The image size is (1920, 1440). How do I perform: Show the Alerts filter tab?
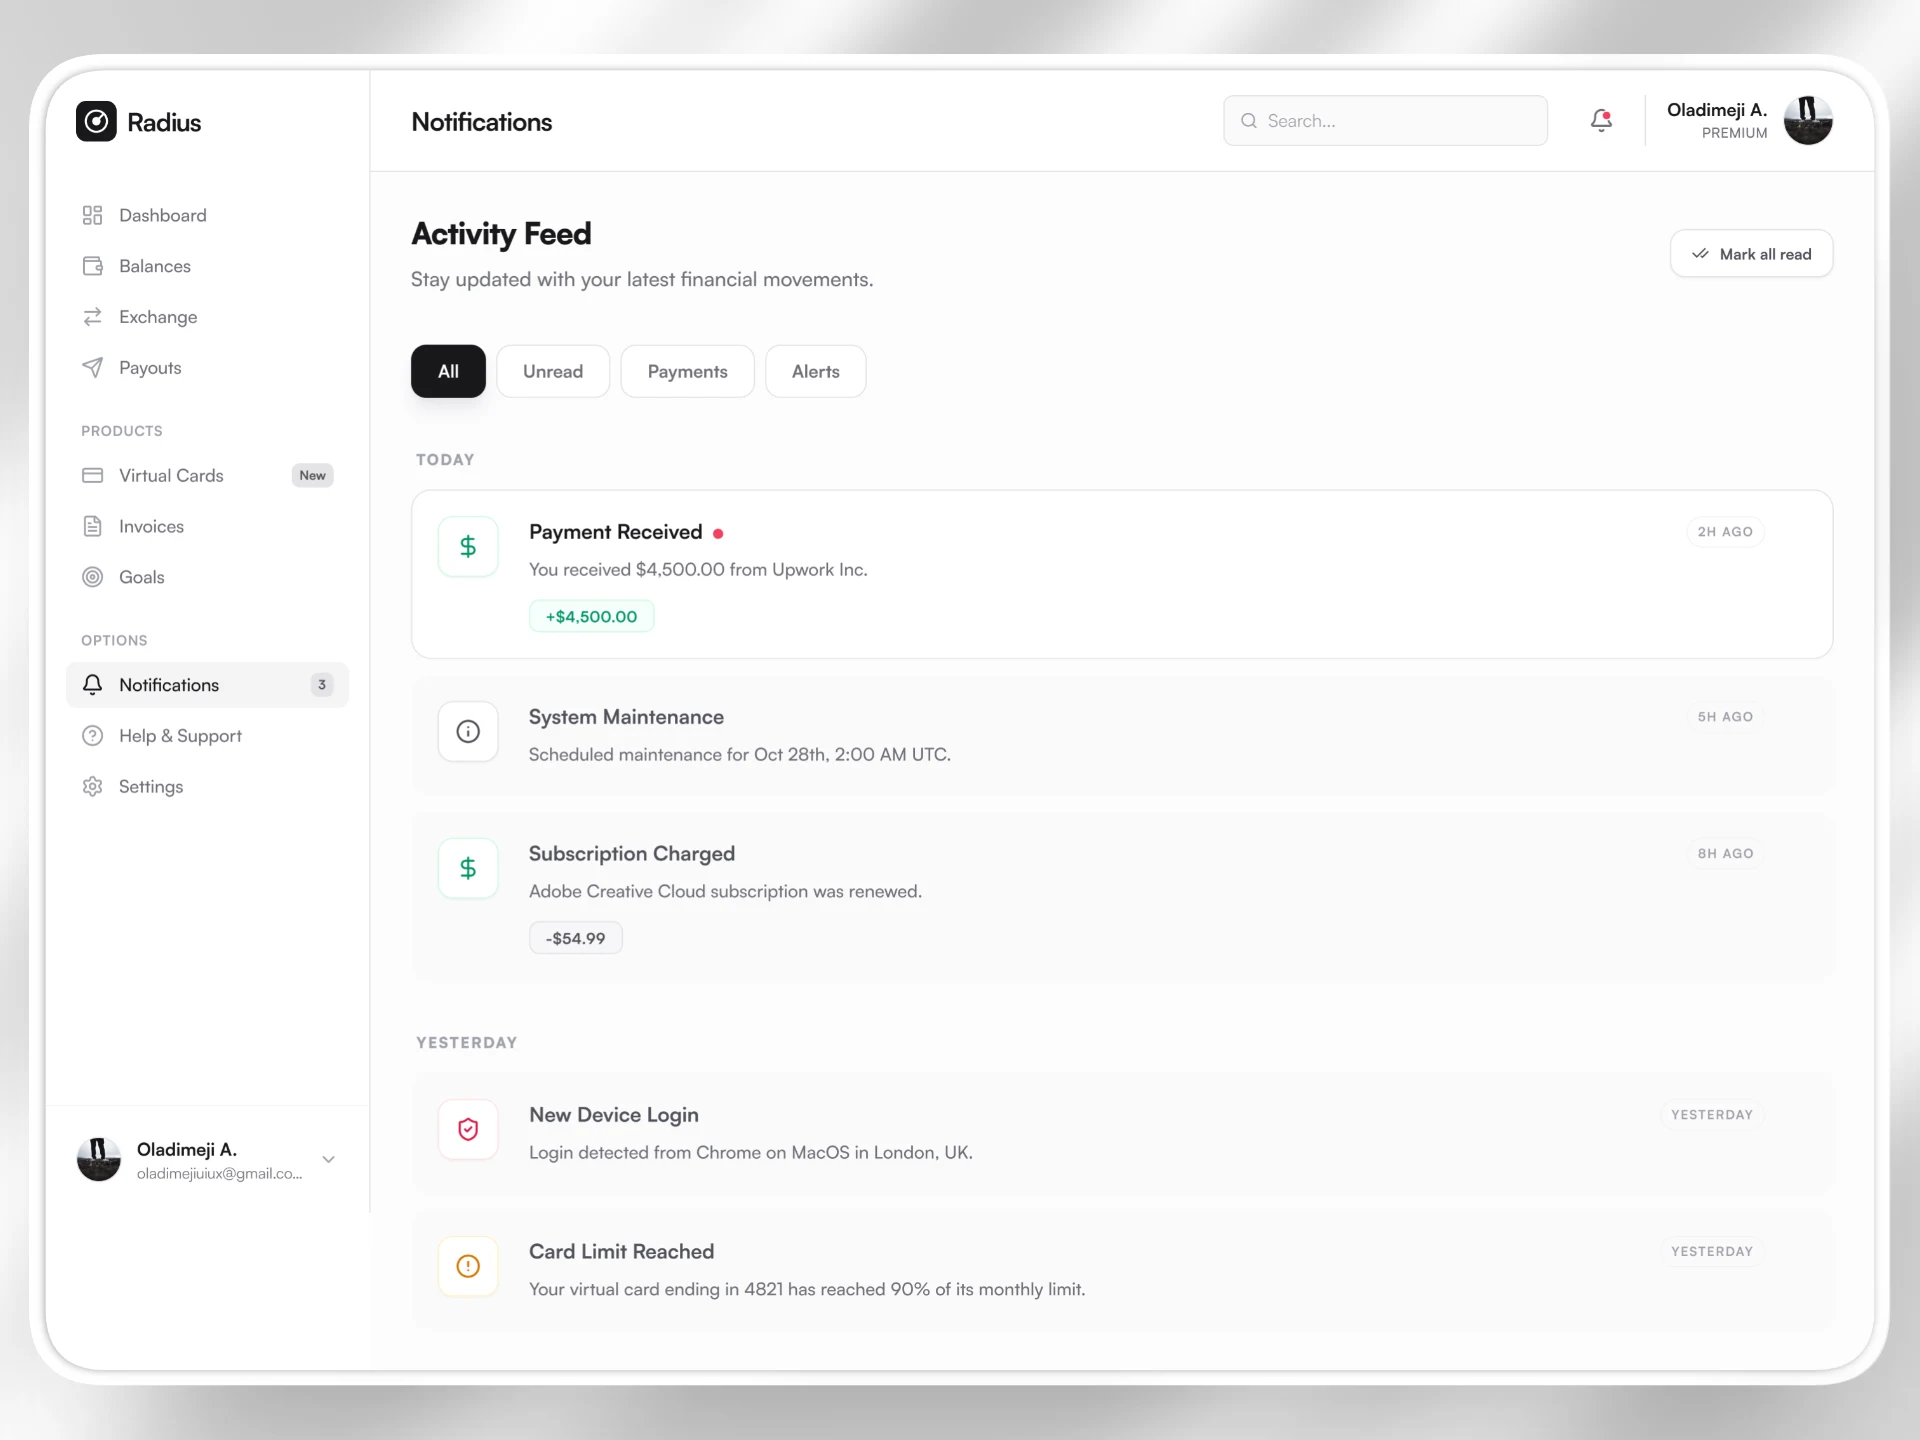(815, 372)
